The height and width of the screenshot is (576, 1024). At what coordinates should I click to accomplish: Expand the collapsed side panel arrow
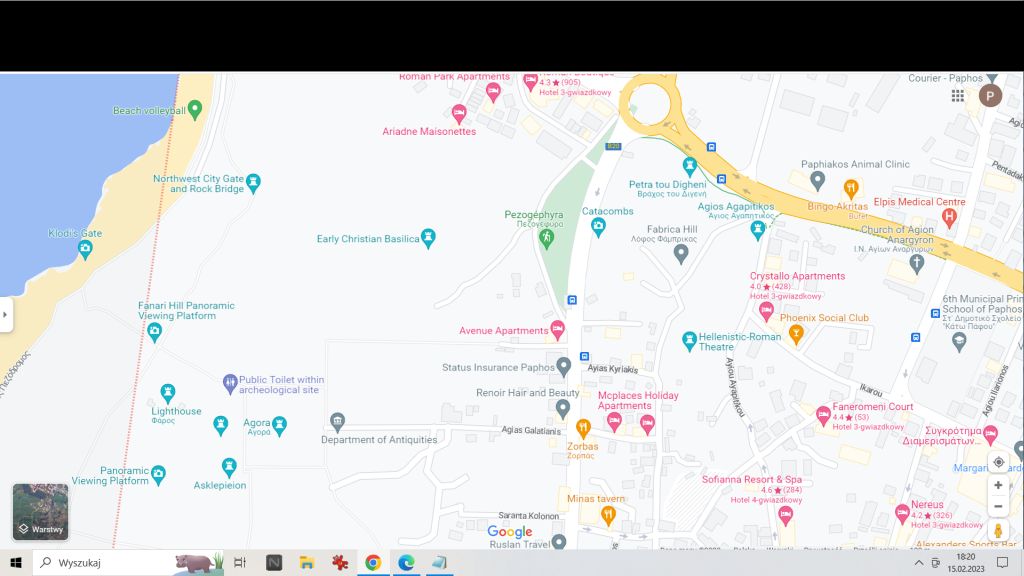[5, 314]
